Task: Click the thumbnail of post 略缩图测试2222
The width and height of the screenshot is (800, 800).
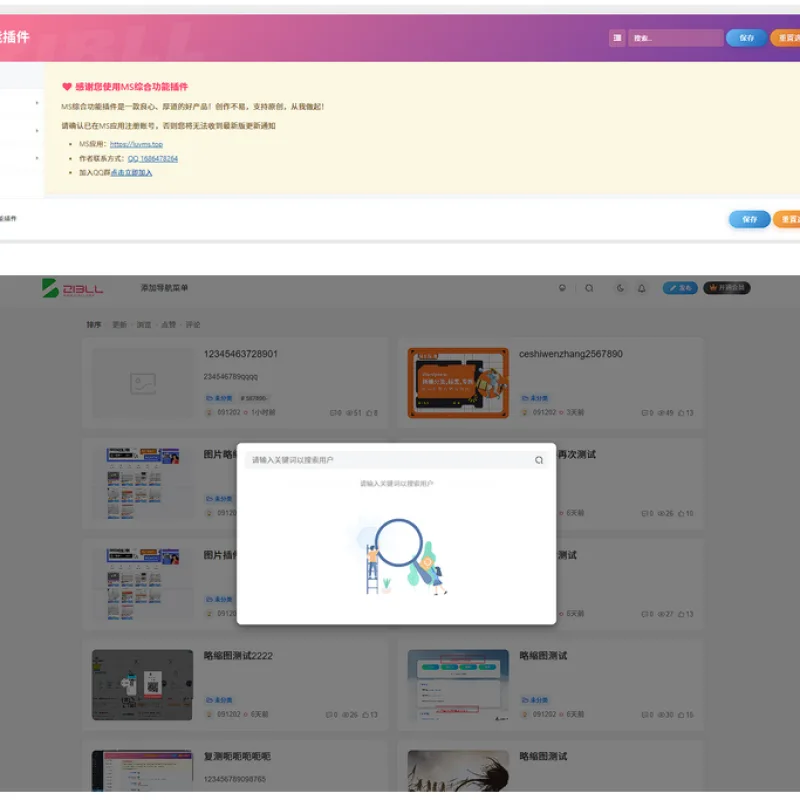Action: [142, 685]
